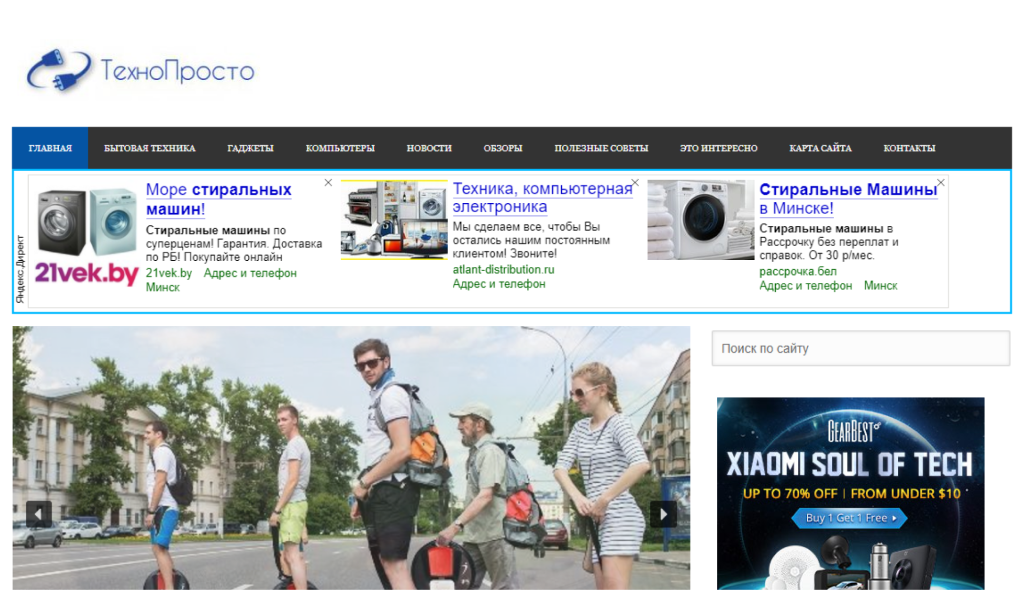Open ПОЛЕЗНЫЕ СОВЕТЫ menu item

pyautogui.click(x=601, y=148)
